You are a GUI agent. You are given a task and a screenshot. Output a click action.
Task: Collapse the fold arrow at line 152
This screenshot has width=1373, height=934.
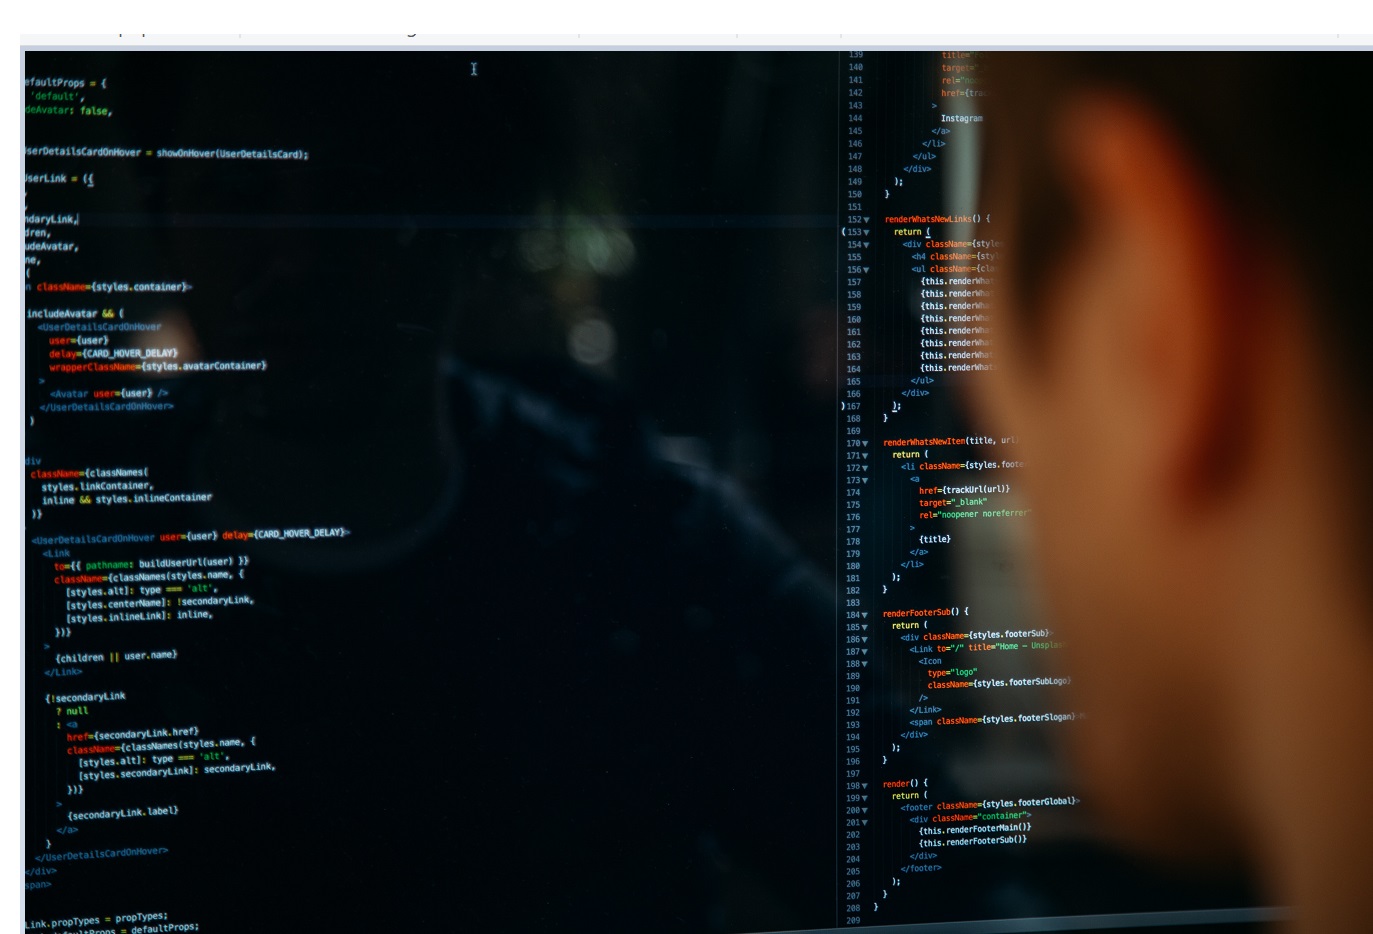[866, 220]
